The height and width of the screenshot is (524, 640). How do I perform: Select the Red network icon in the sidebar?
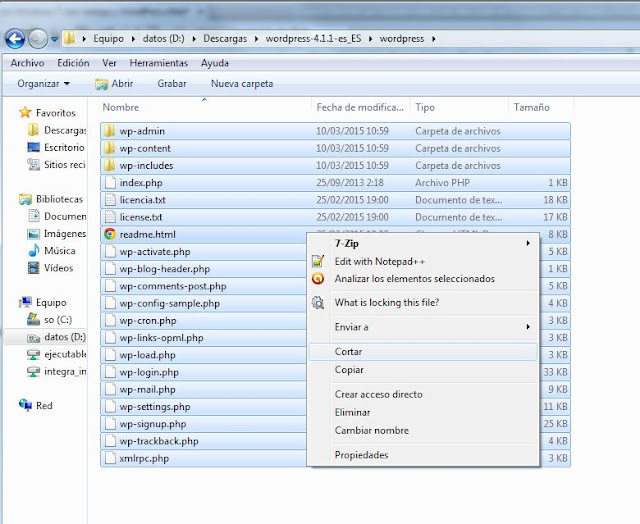(25, 405)
